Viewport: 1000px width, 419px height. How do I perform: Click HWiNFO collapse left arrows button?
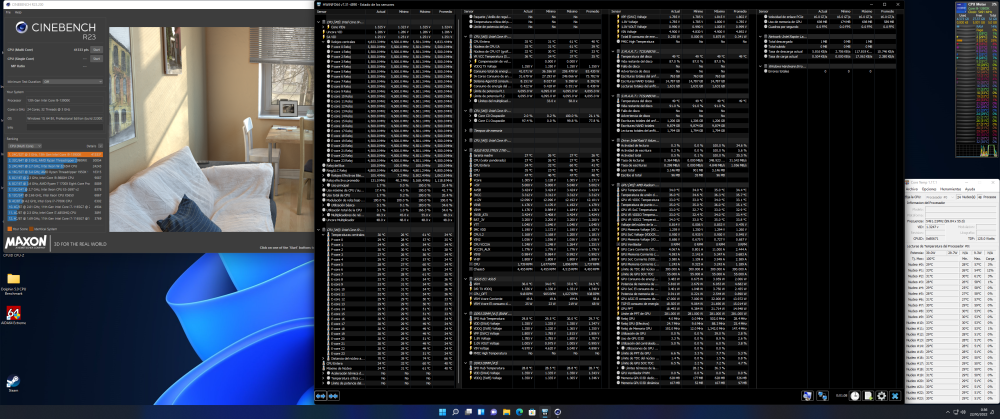click(321, 396)
